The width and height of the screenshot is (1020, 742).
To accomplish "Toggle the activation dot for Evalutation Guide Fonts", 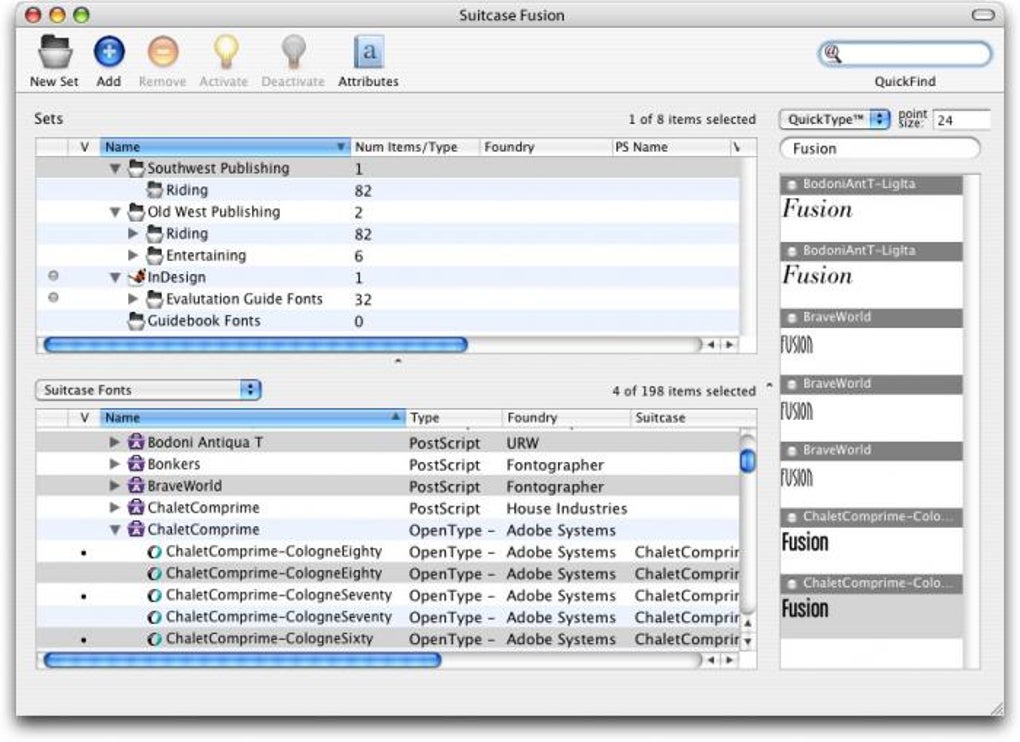I will point(53,297).
